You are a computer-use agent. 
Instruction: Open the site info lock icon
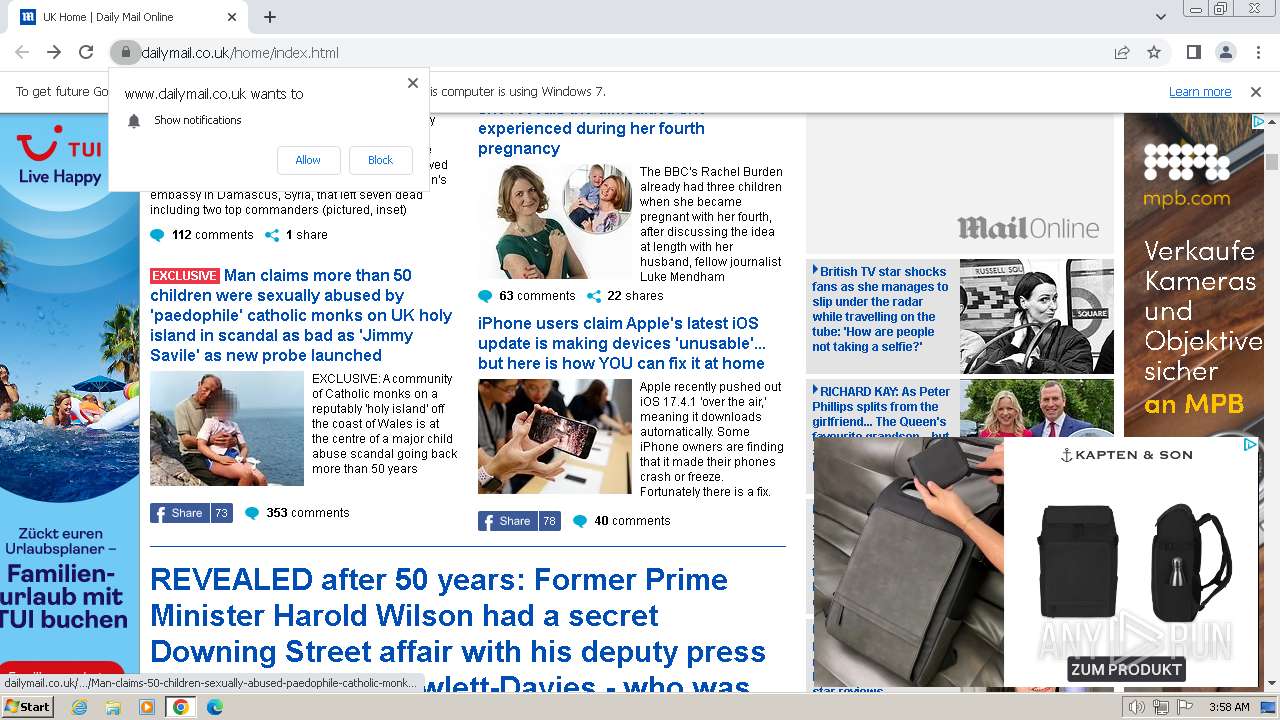124,52
